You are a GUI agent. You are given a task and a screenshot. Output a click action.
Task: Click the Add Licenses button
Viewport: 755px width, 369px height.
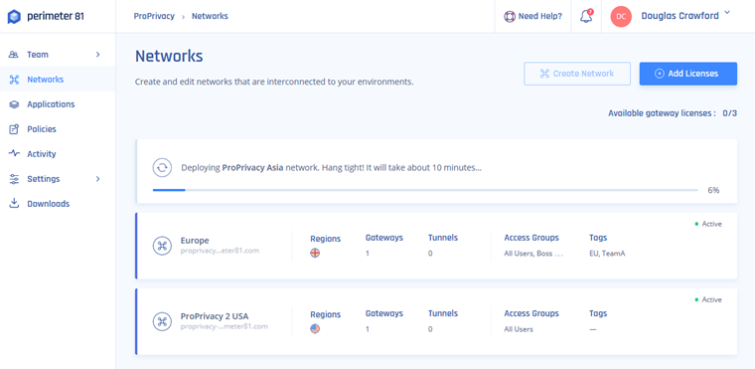[x=688, y=74]
